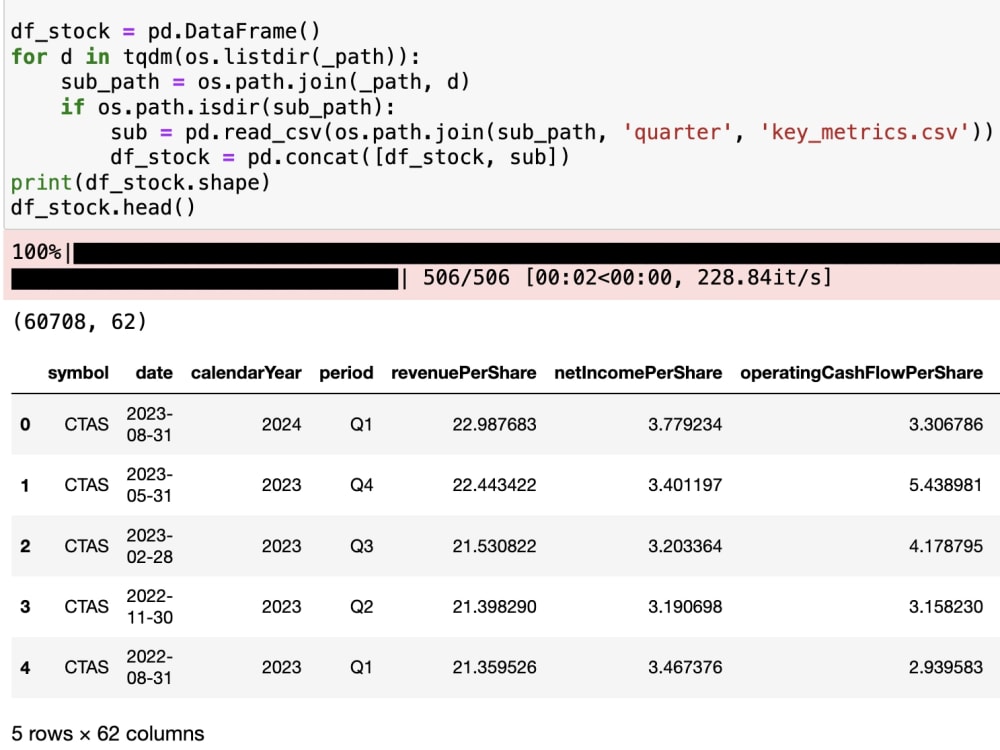
Task: Click revenuePerShare value 22.443422
Action: click(494, 485)
